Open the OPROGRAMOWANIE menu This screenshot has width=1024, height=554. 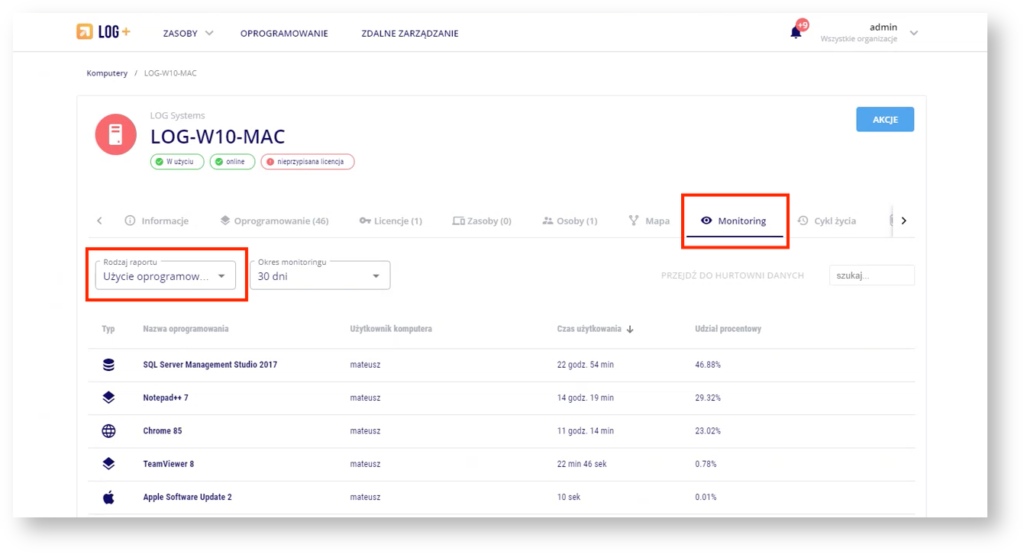click(x=284, y=33)
